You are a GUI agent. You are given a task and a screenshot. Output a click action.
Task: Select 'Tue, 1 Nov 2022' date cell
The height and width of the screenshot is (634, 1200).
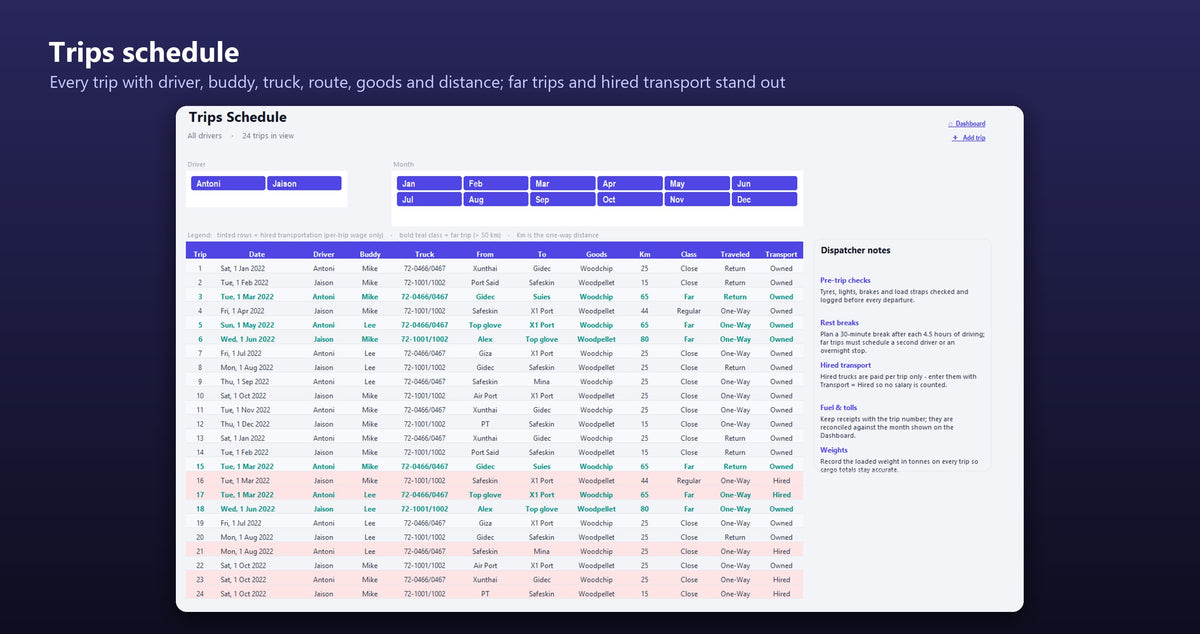(x=245, y=410)
